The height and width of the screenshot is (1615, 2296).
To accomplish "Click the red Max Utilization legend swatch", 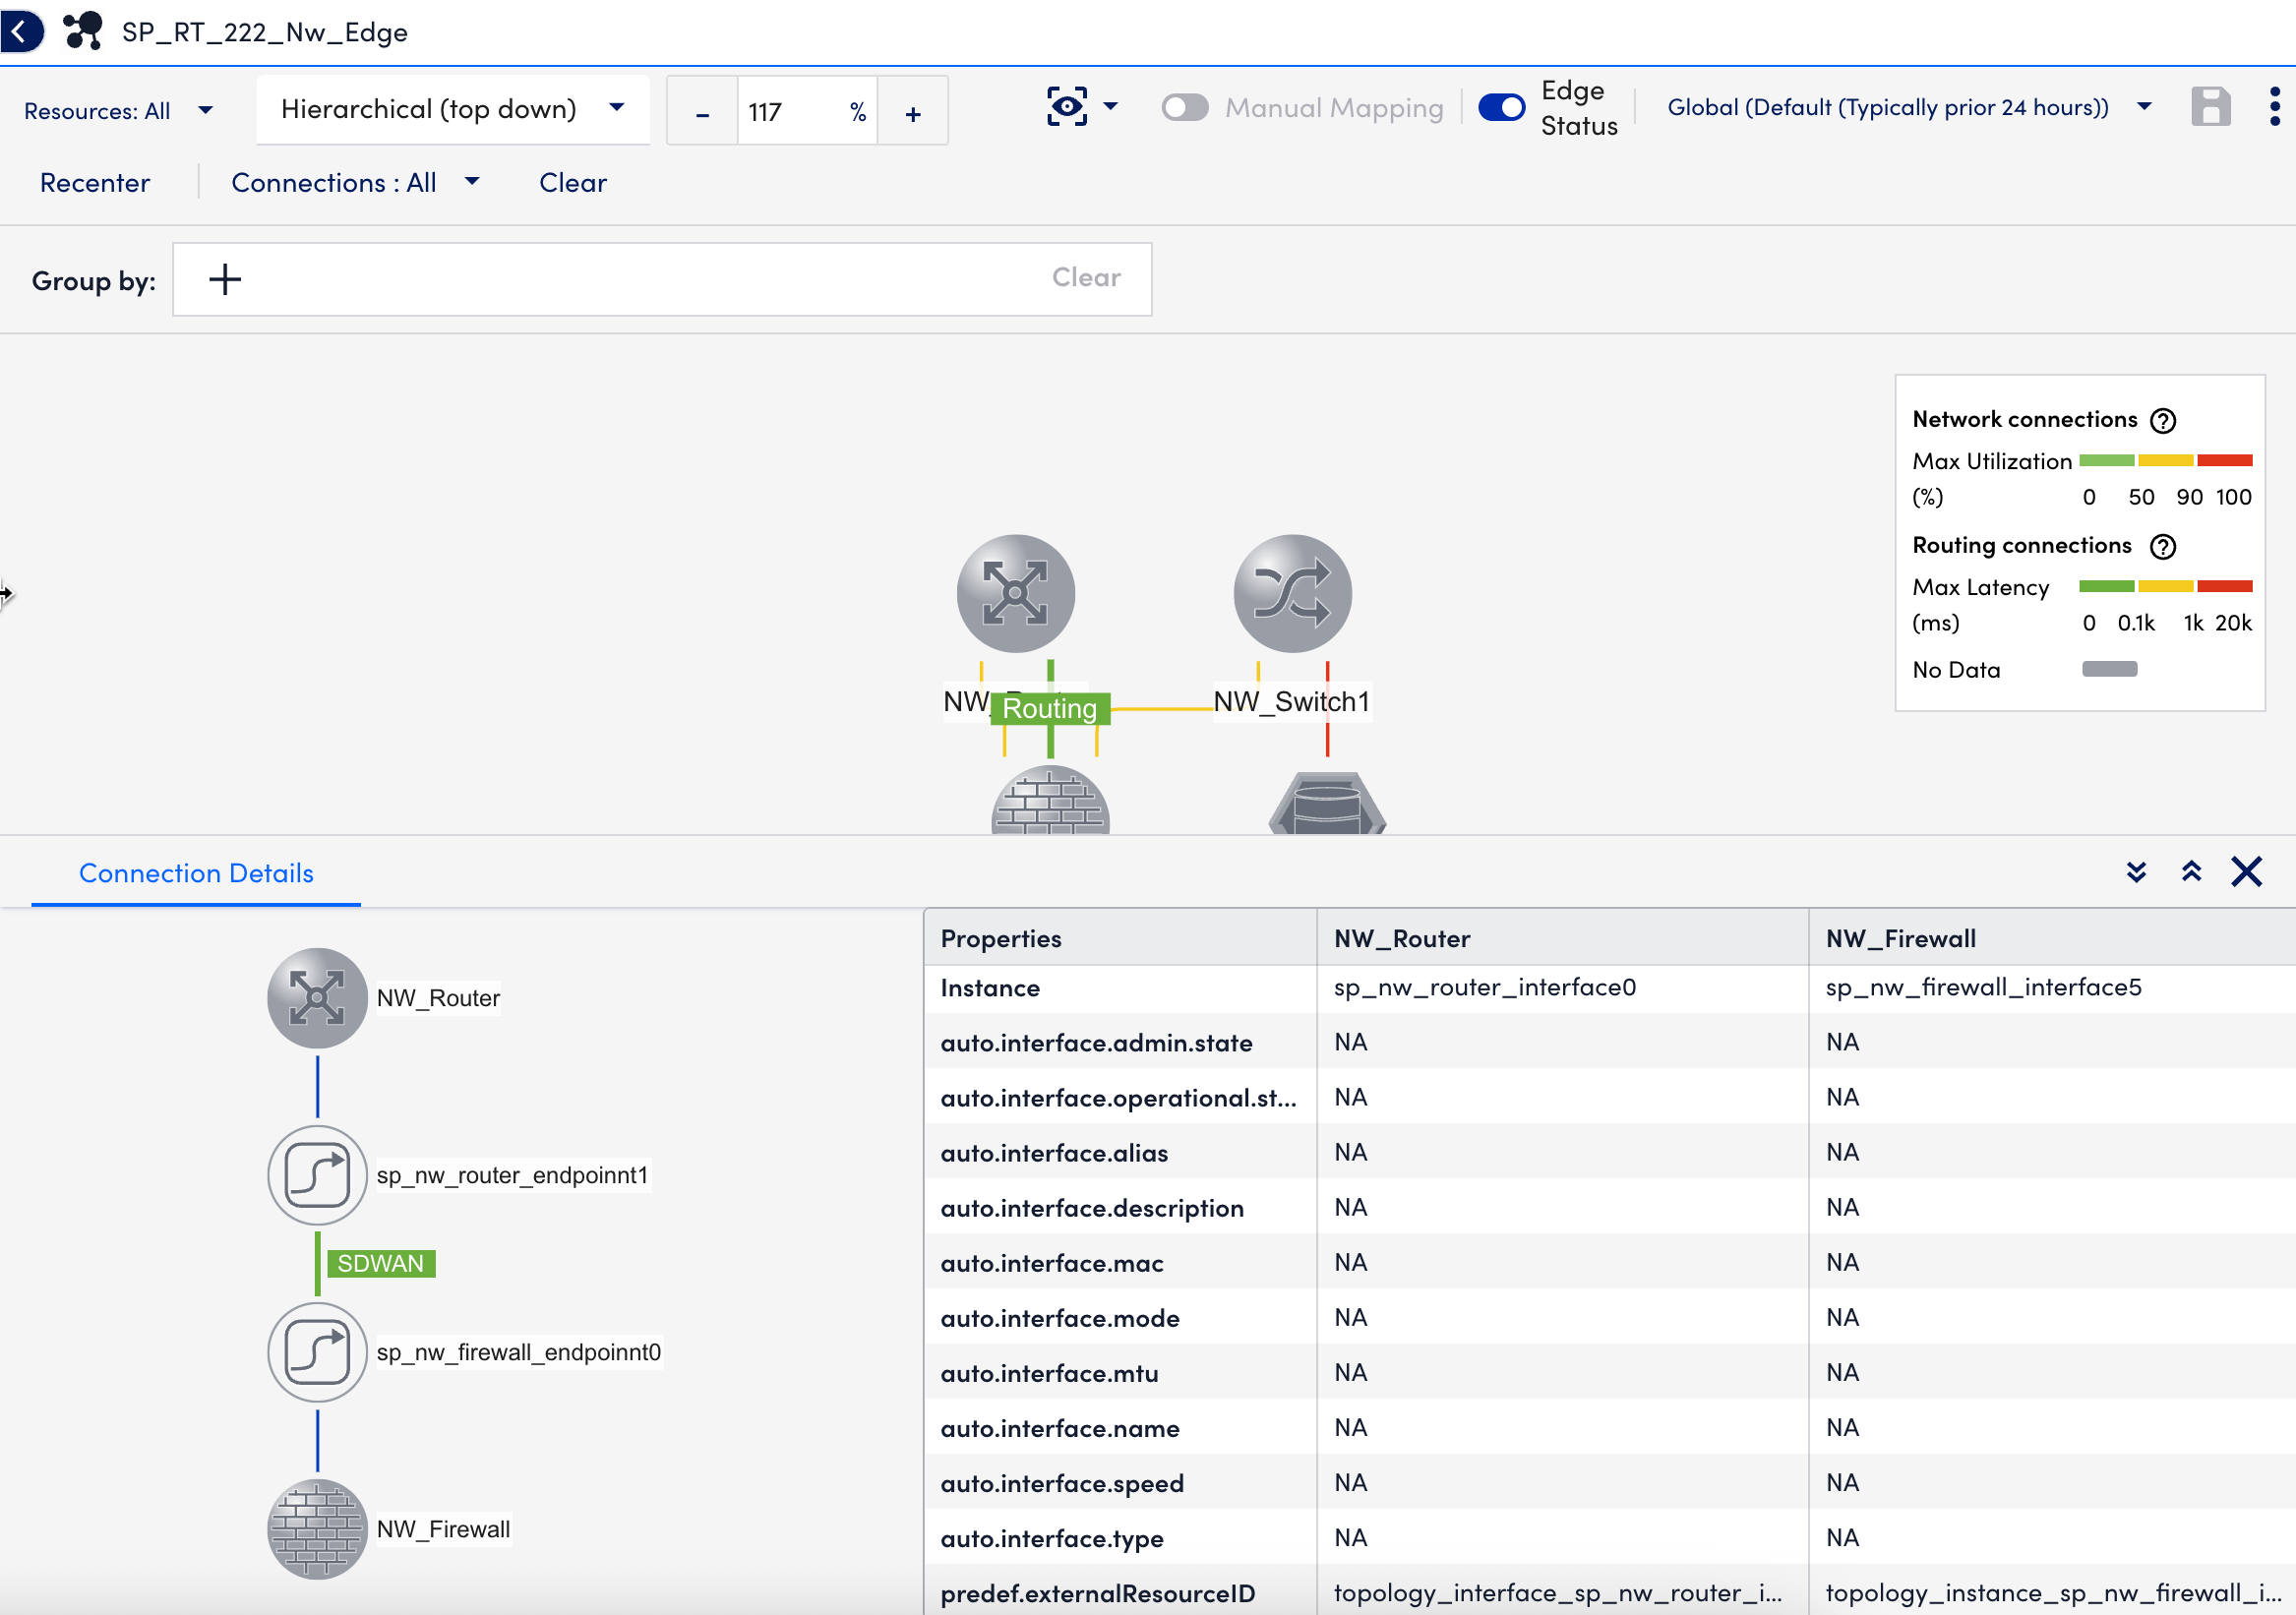I will tap(2224, 461).
